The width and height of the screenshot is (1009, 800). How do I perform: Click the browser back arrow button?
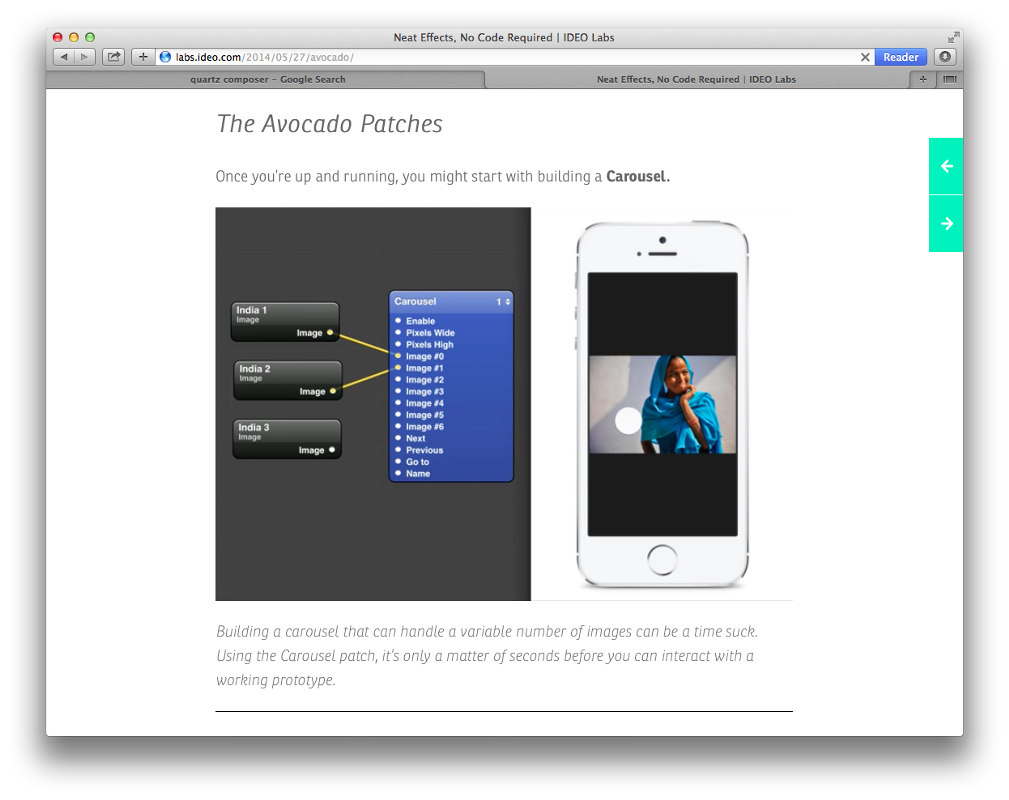[x=64, y=57]
